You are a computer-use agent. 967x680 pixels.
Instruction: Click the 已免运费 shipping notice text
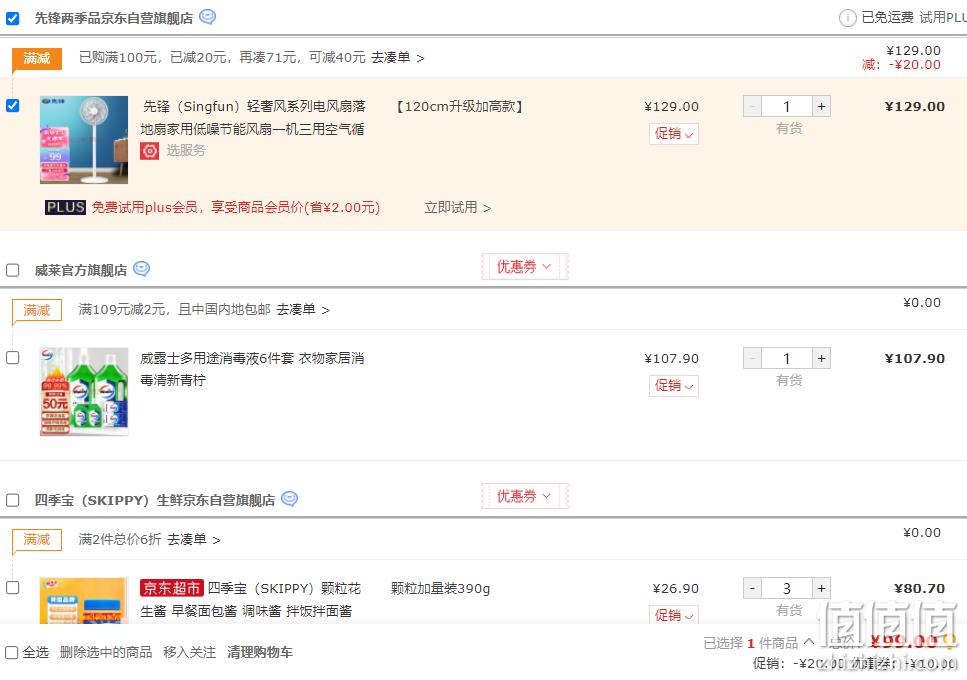(887, 17)
